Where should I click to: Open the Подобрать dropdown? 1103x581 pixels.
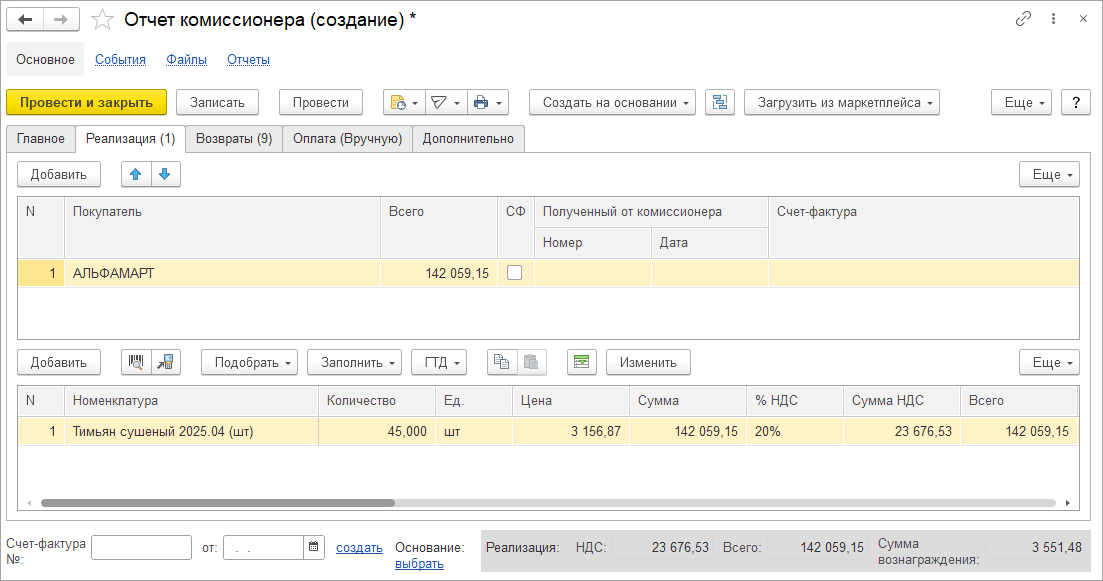tap(250, 362)
